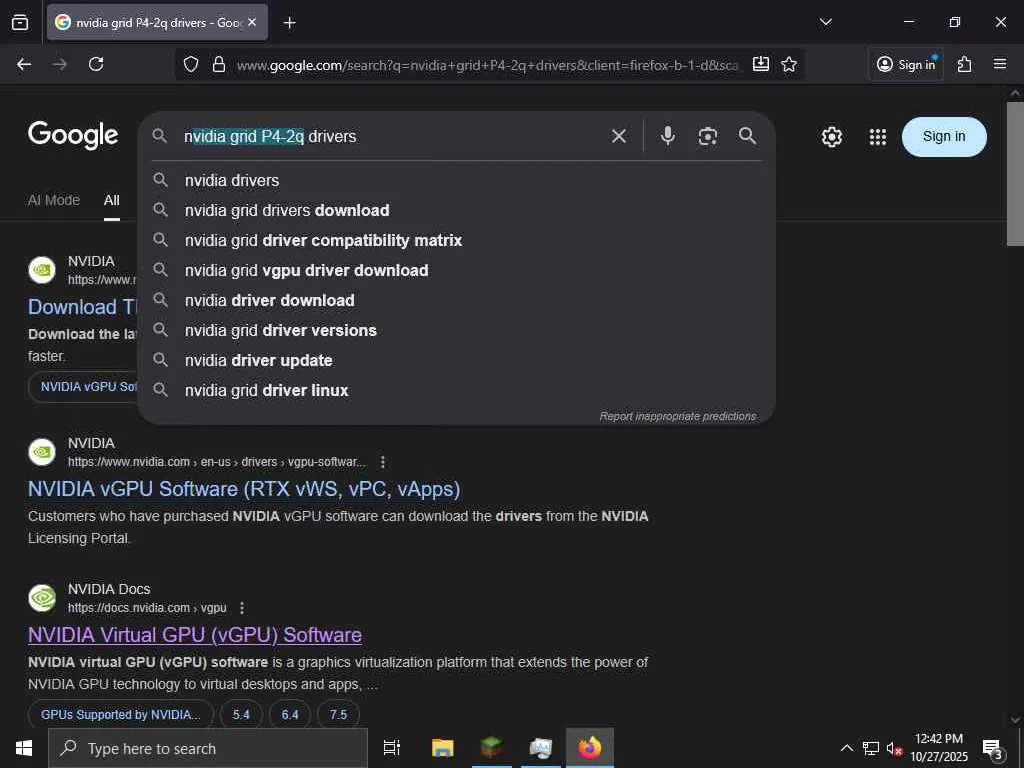Open more options for docs.nvidia.com result
Screen dimensions: 1024x768
tap(242, 608)
